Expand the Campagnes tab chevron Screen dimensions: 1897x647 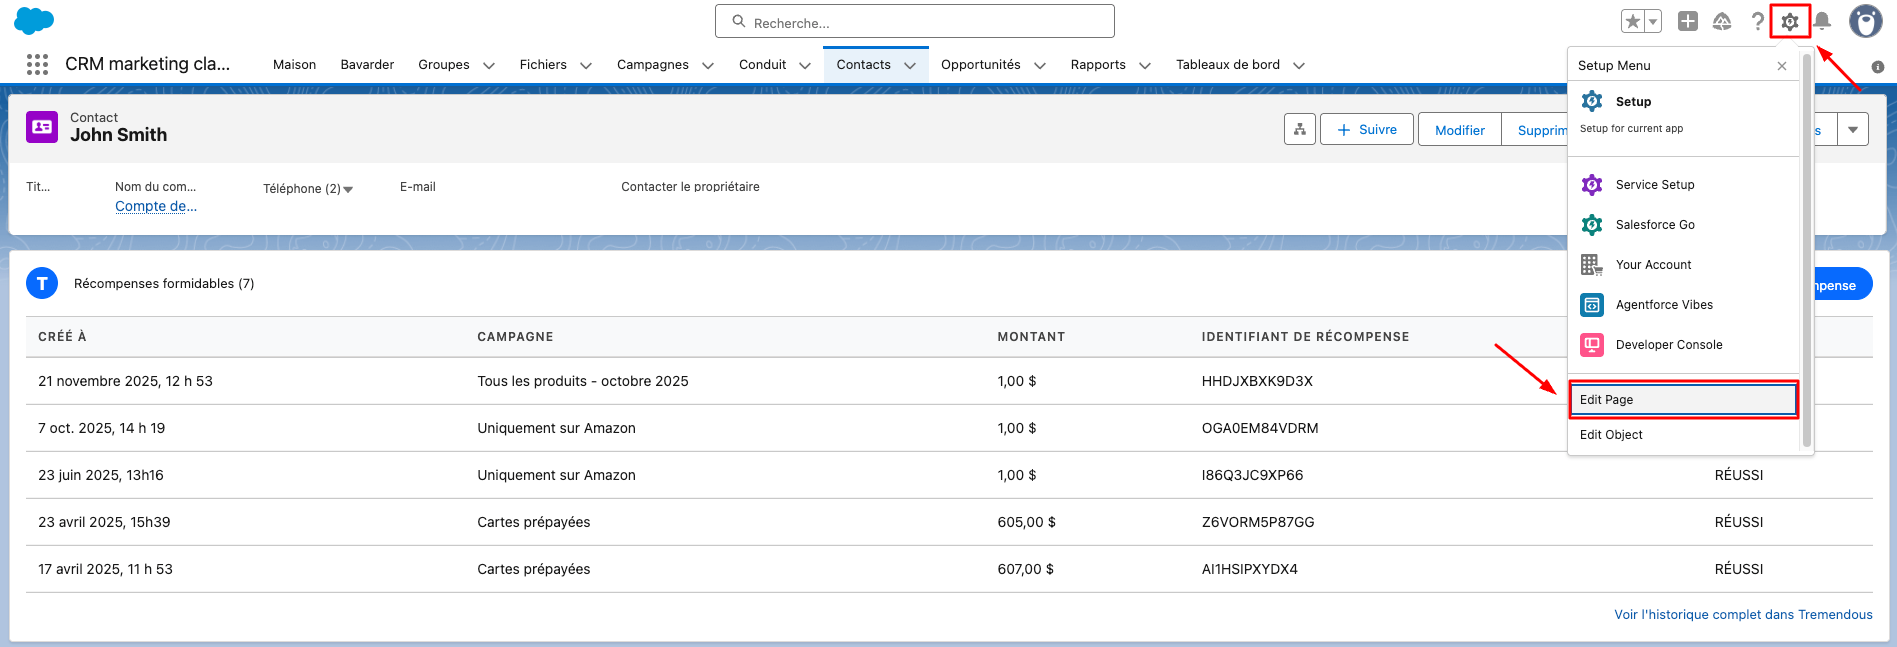click(708, 66)
